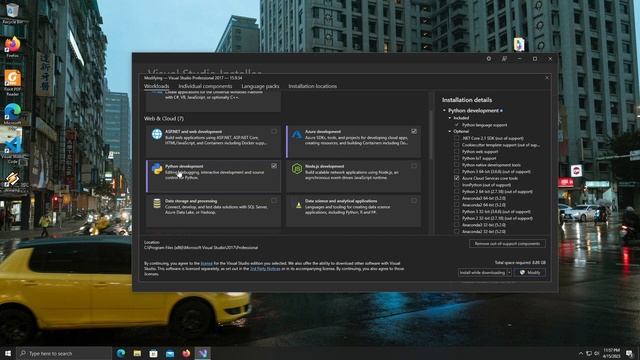Viewport: 640px width, 360px height.
Task: Show hidden system tray icons
Action: pos(580,353)
